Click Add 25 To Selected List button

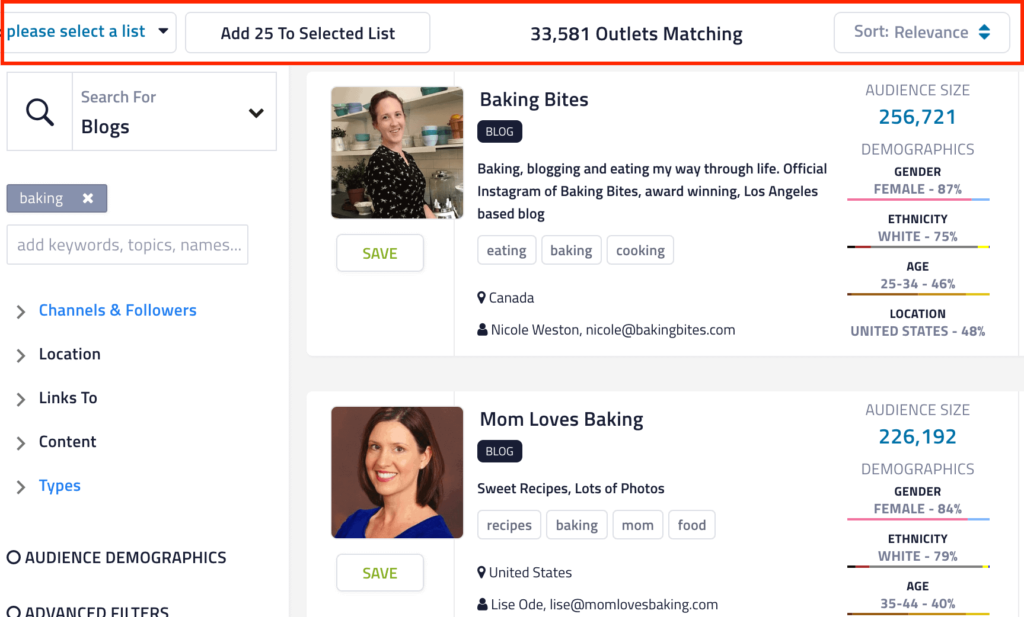308,33
